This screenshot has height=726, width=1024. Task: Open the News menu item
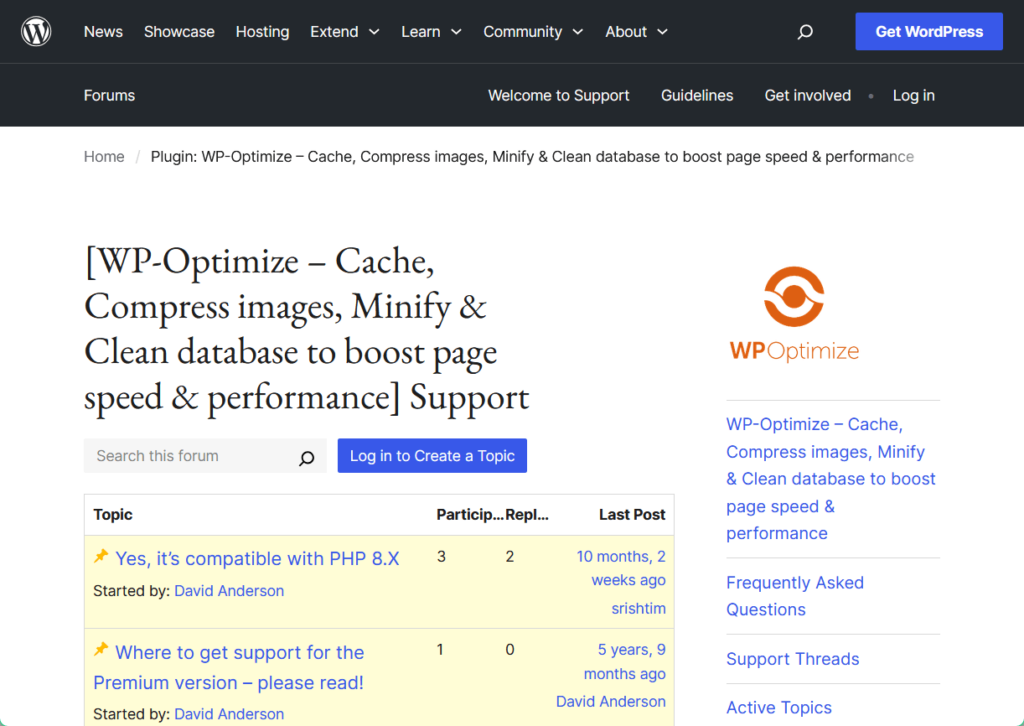tap(103, 31)
